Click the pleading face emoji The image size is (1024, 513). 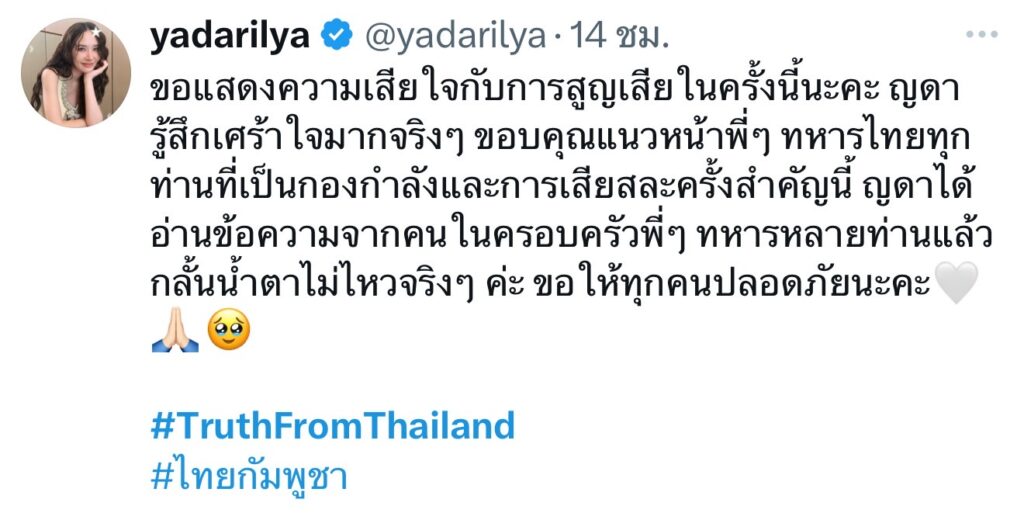[x=230, y=332]
